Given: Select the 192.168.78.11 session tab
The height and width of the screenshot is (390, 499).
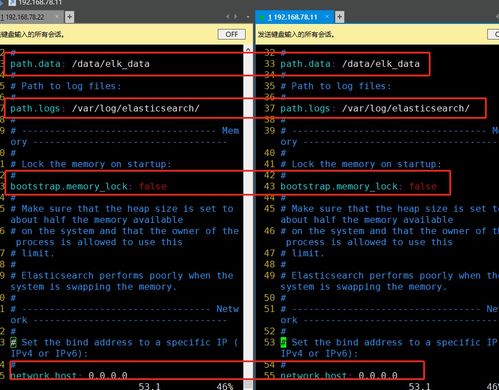Looking at the screenshot, I should click(292, 17).
